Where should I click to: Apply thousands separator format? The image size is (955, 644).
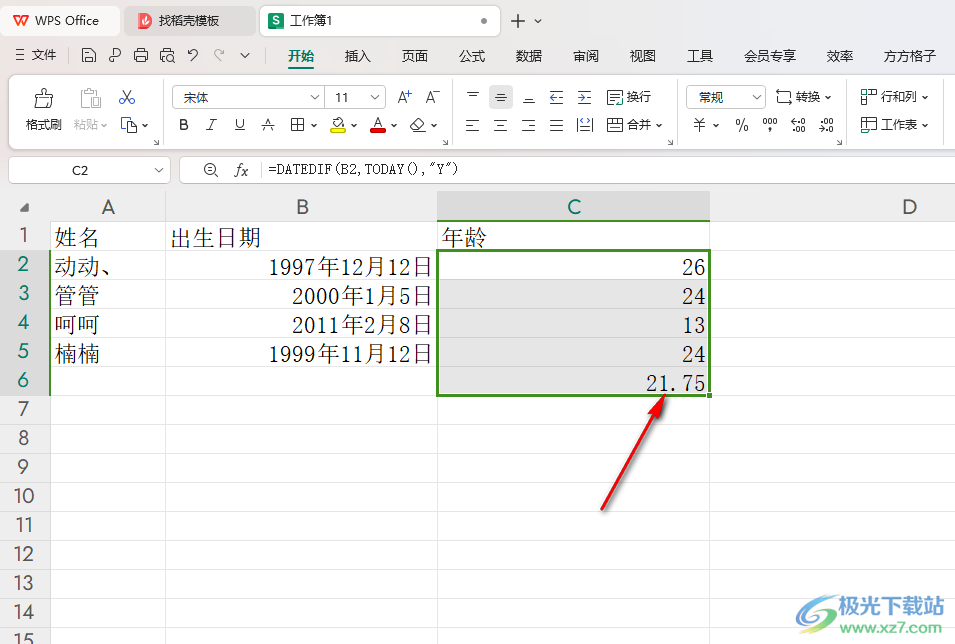point(770,125)
